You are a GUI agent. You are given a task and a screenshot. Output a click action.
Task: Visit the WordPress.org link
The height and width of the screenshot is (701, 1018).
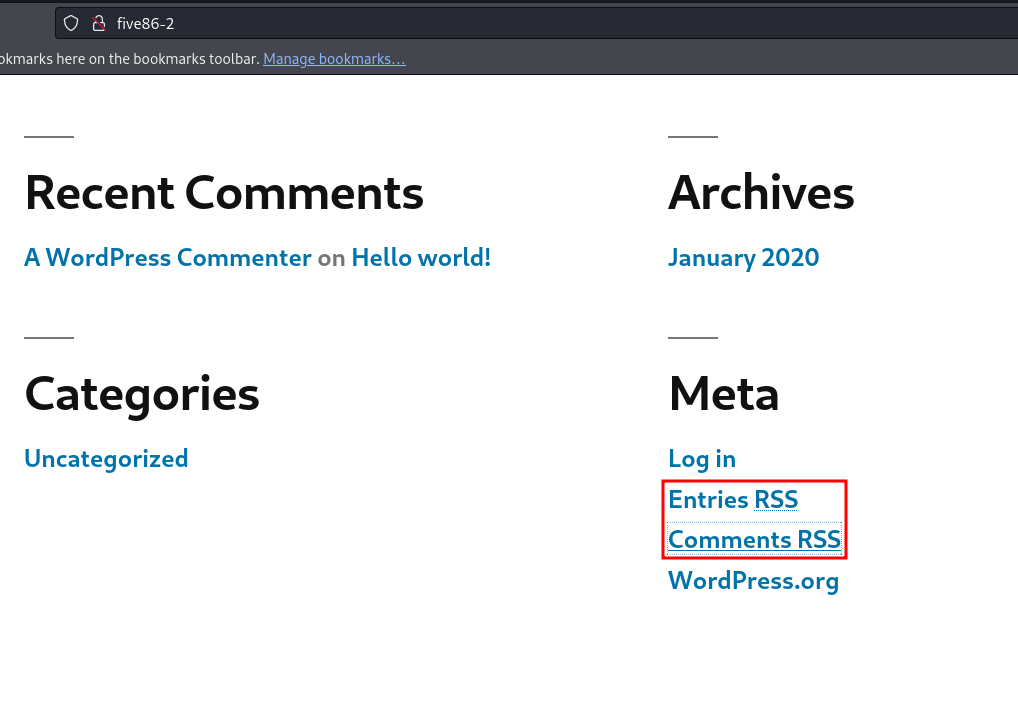[x=753, y=580]
